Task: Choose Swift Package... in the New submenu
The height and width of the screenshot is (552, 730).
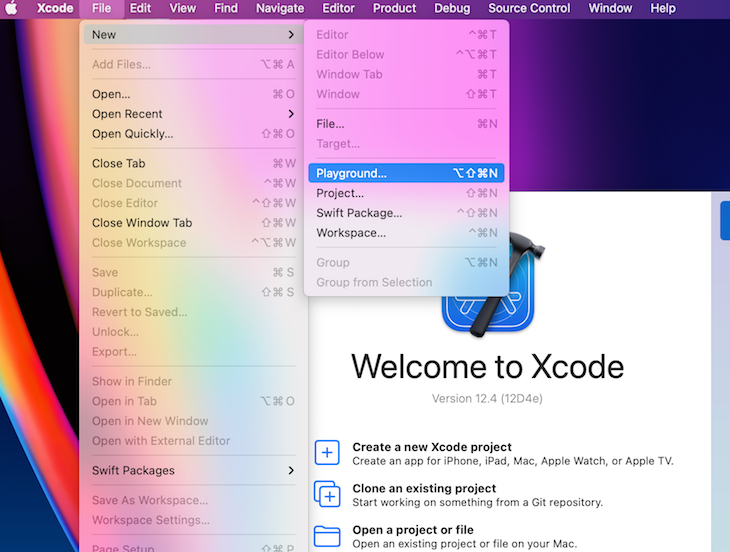Action: point(406,213)
